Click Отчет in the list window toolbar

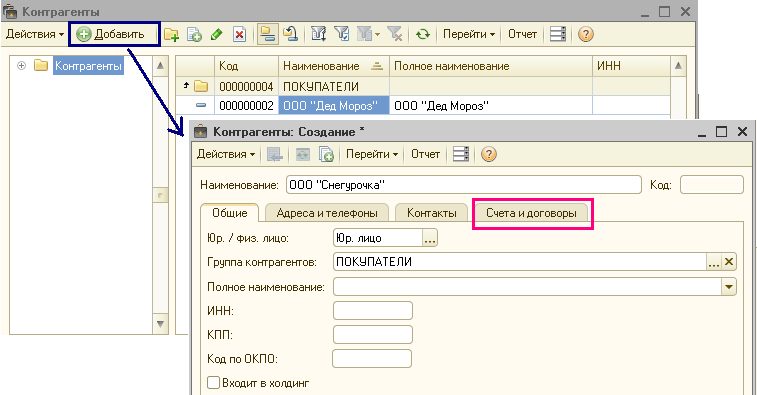coord(522,34)
